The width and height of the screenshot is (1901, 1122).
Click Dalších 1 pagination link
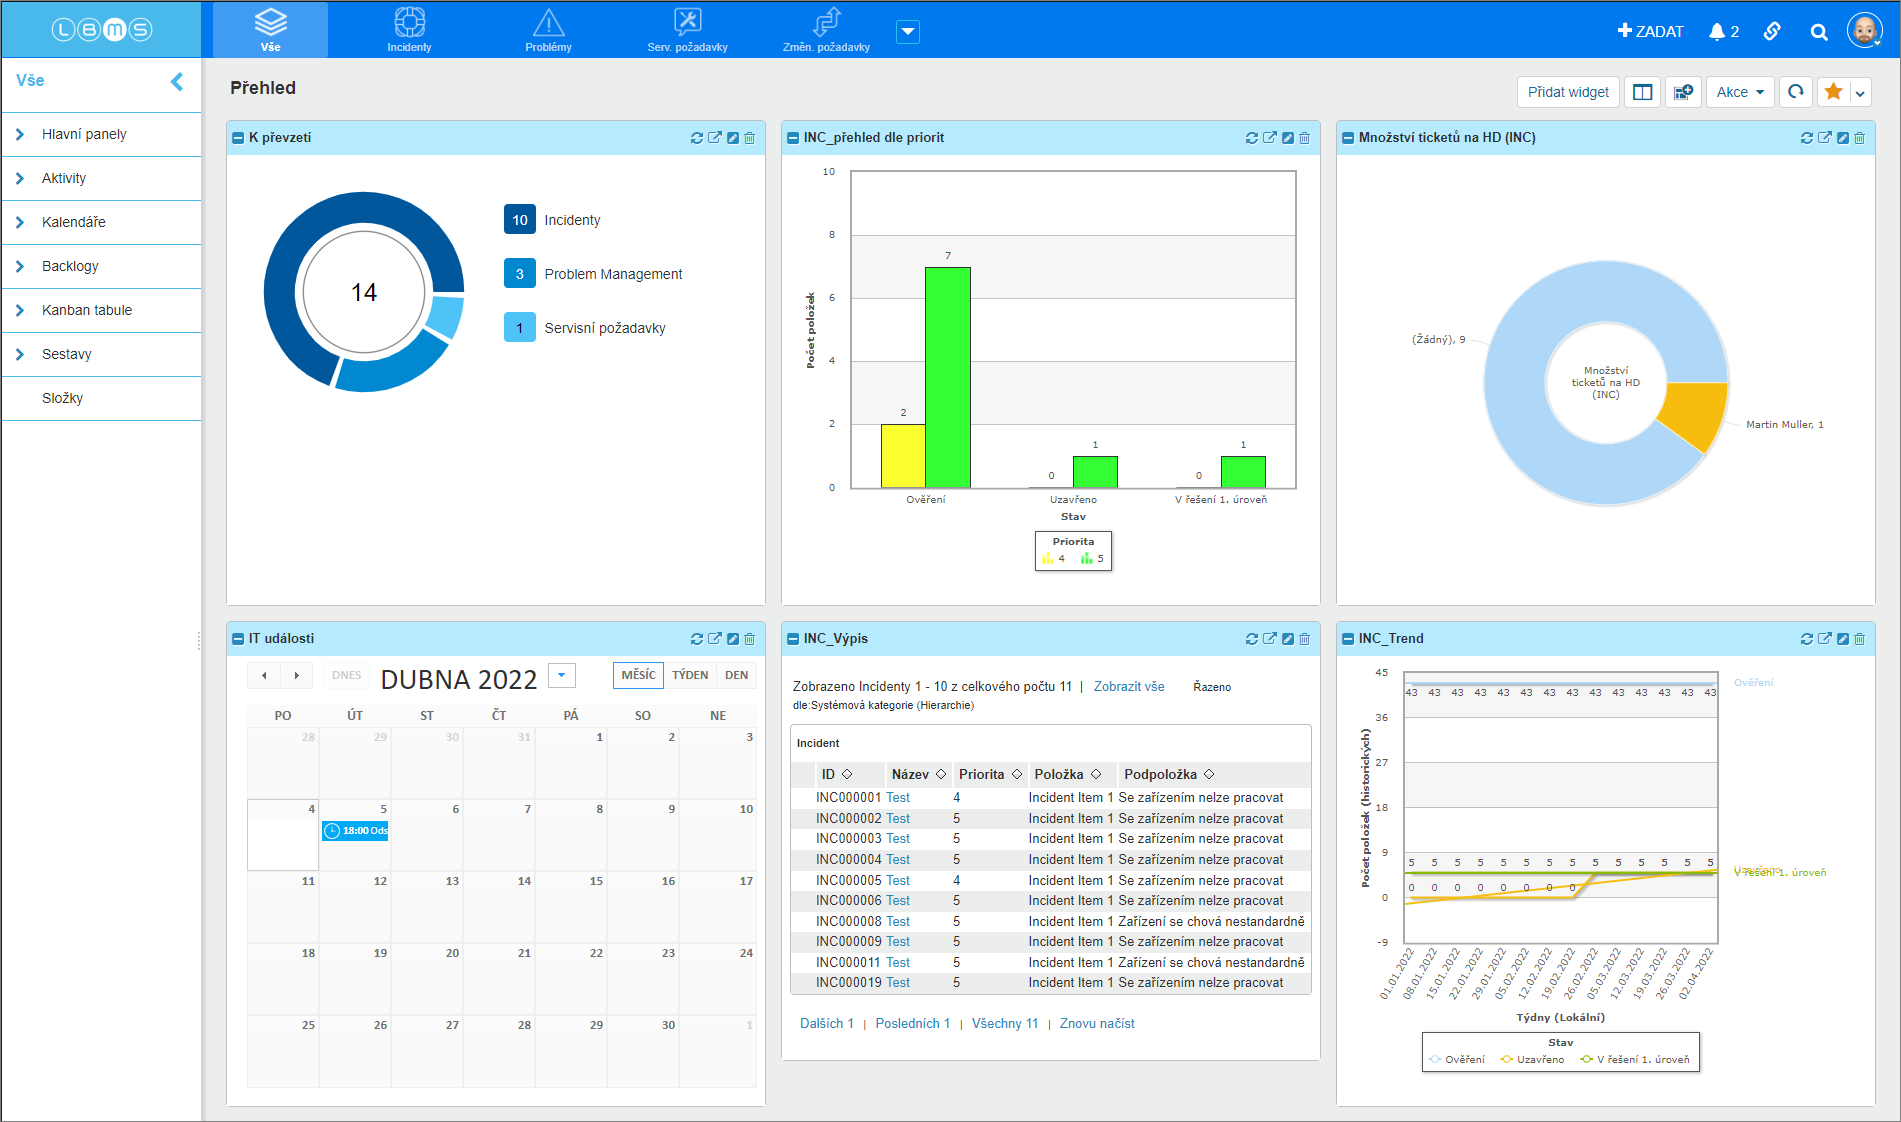(827, 1023)
